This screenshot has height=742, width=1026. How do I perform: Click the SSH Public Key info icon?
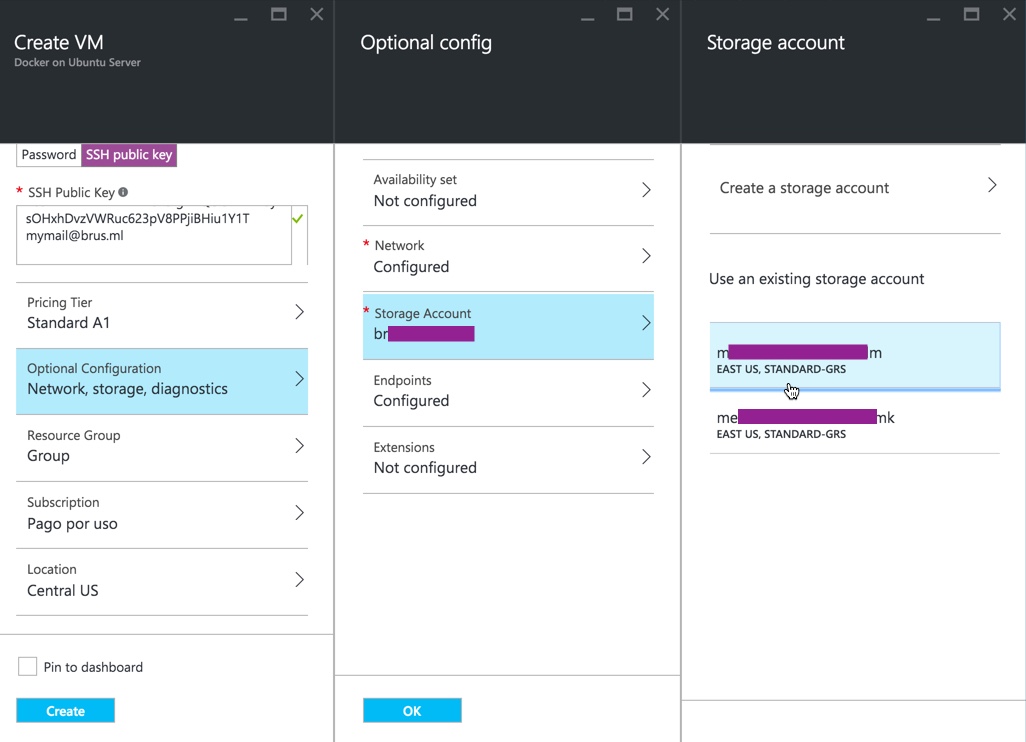tap(123, 192)
